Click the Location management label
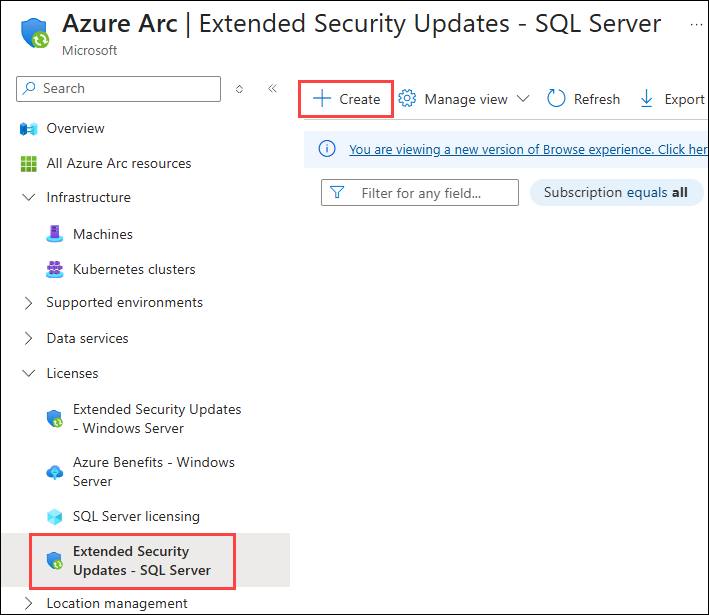This screenshot has width=709, height=615. click(117, 603)
